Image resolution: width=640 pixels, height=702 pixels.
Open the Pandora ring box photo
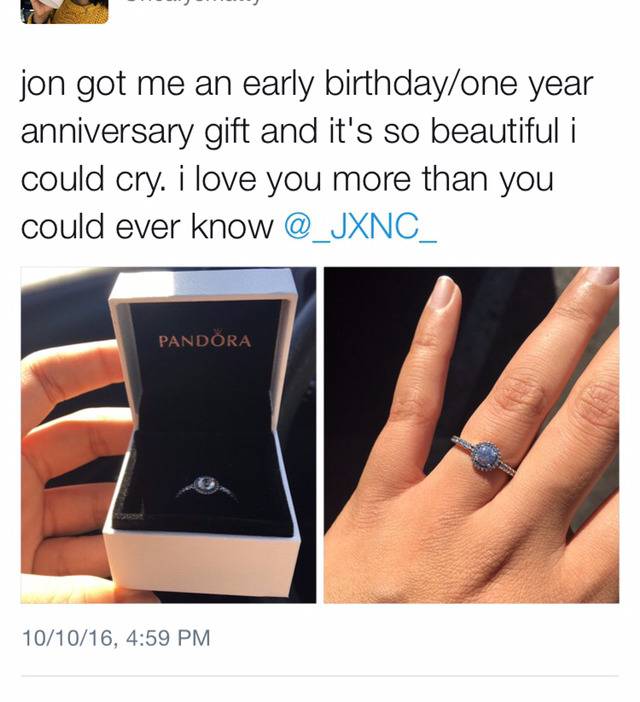[168, 435]
